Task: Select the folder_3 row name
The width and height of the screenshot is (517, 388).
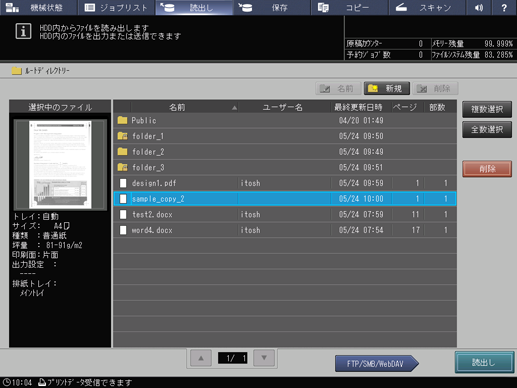Action: [x=148, y=167]
